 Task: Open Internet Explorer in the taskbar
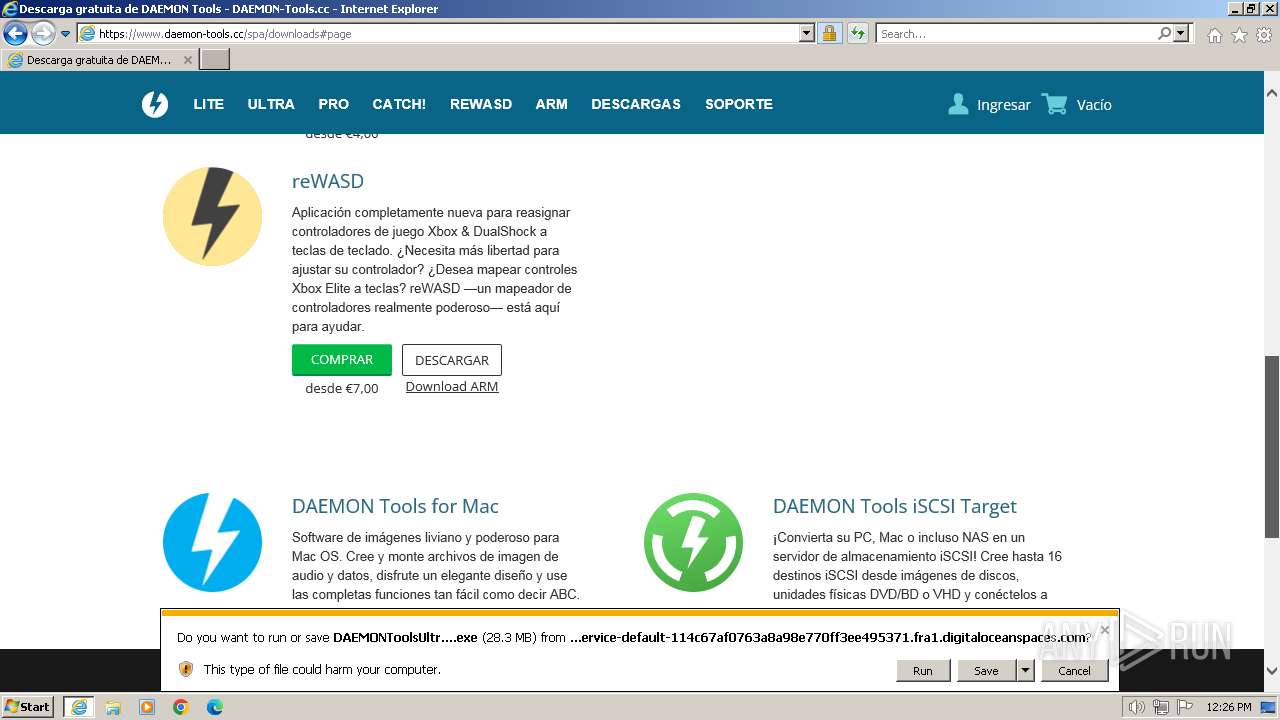78,707
